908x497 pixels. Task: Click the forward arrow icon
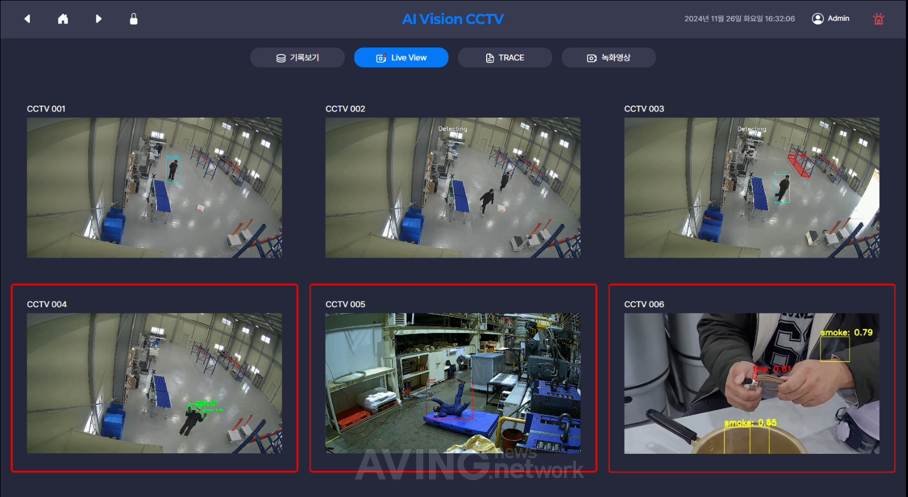(x=98, y=19)
